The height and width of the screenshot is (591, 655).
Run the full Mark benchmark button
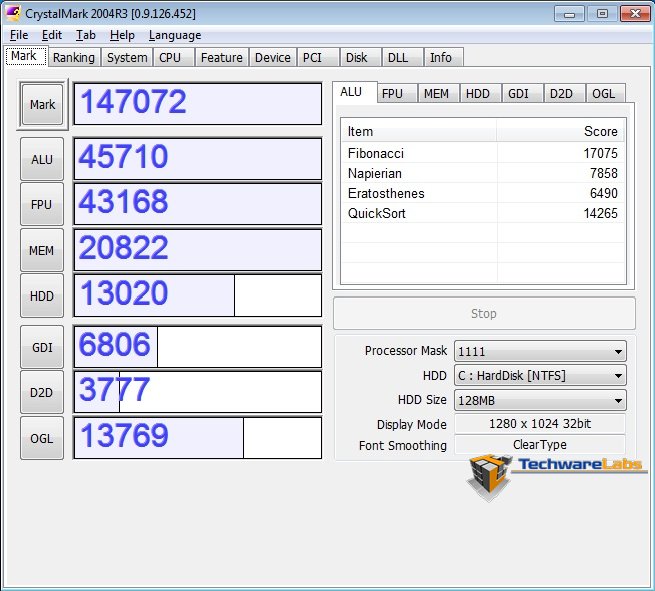coord(42,104)
